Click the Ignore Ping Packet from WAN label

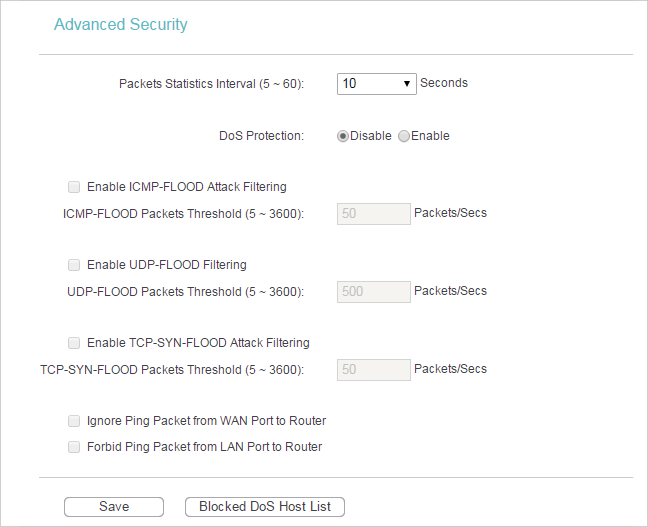coord(207,421)
